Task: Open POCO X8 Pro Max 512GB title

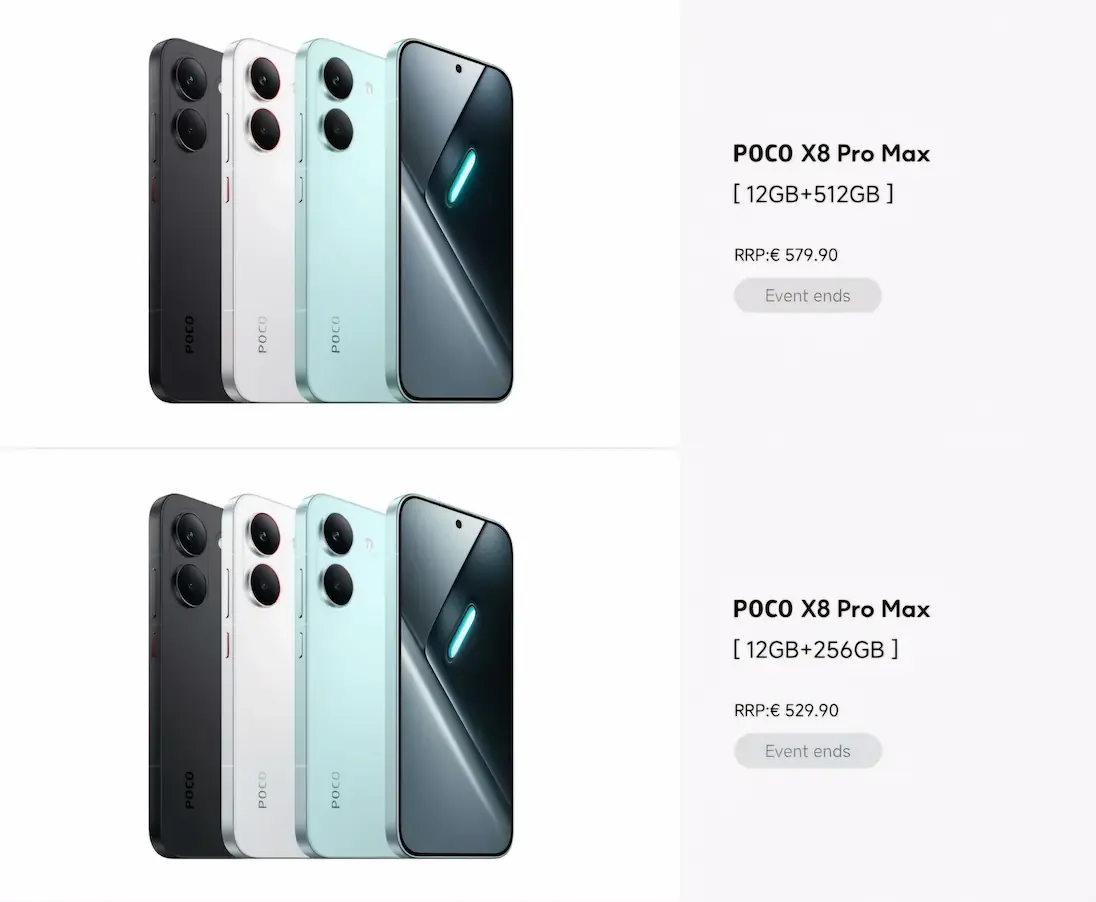Action: pyautogui.click(x=831, y=154)
